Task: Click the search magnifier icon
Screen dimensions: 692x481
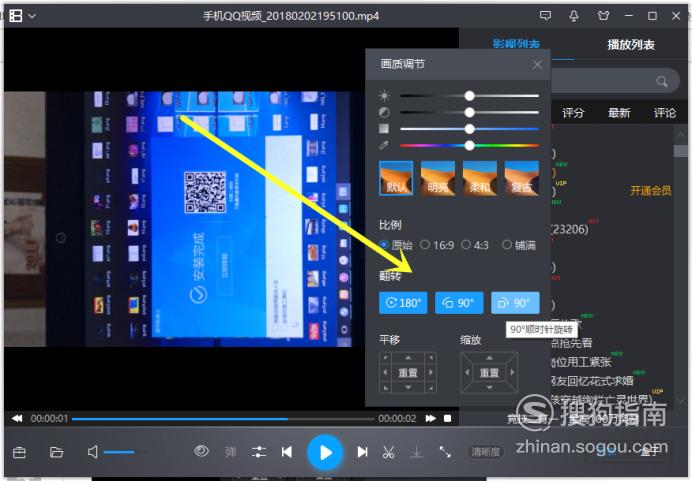Action: pos(662,81)
